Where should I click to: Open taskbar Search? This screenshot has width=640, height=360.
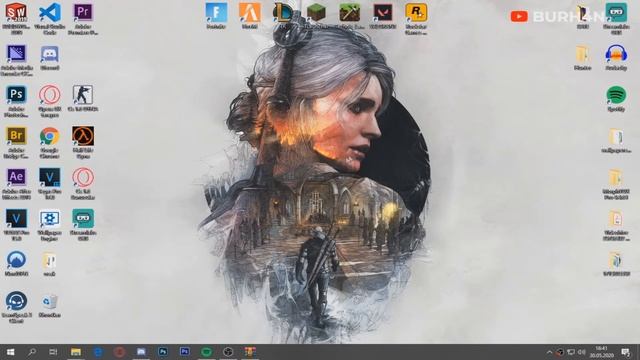pos(32,352)
